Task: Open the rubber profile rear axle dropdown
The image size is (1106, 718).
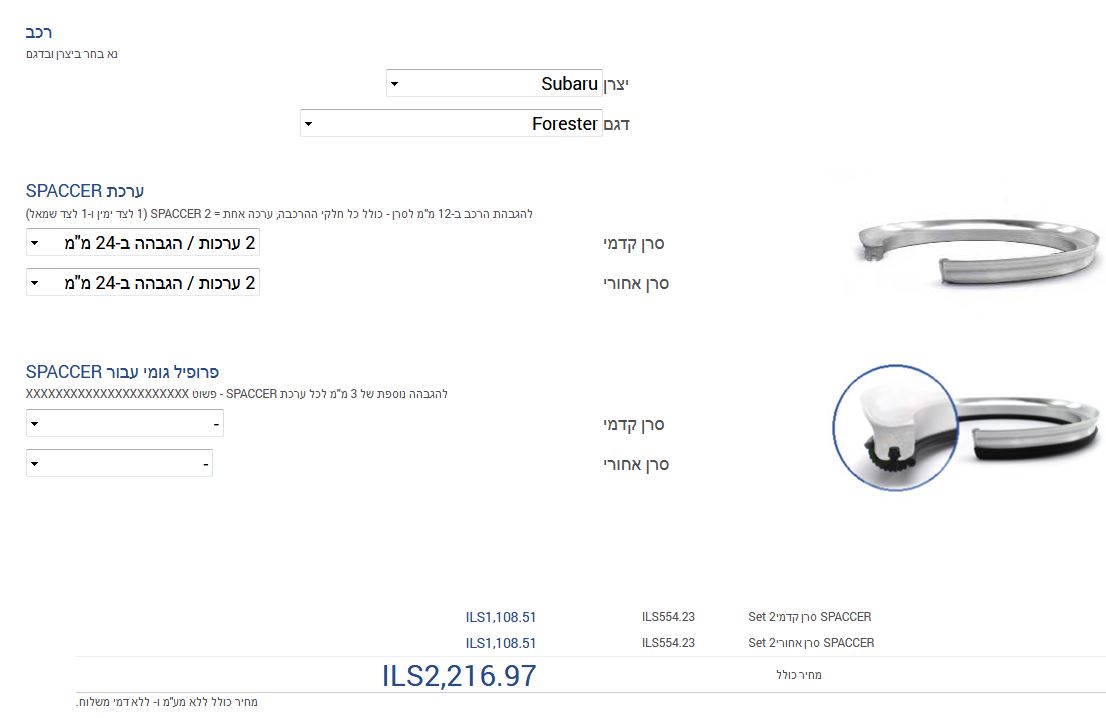Action: click(x=119, y=464)
